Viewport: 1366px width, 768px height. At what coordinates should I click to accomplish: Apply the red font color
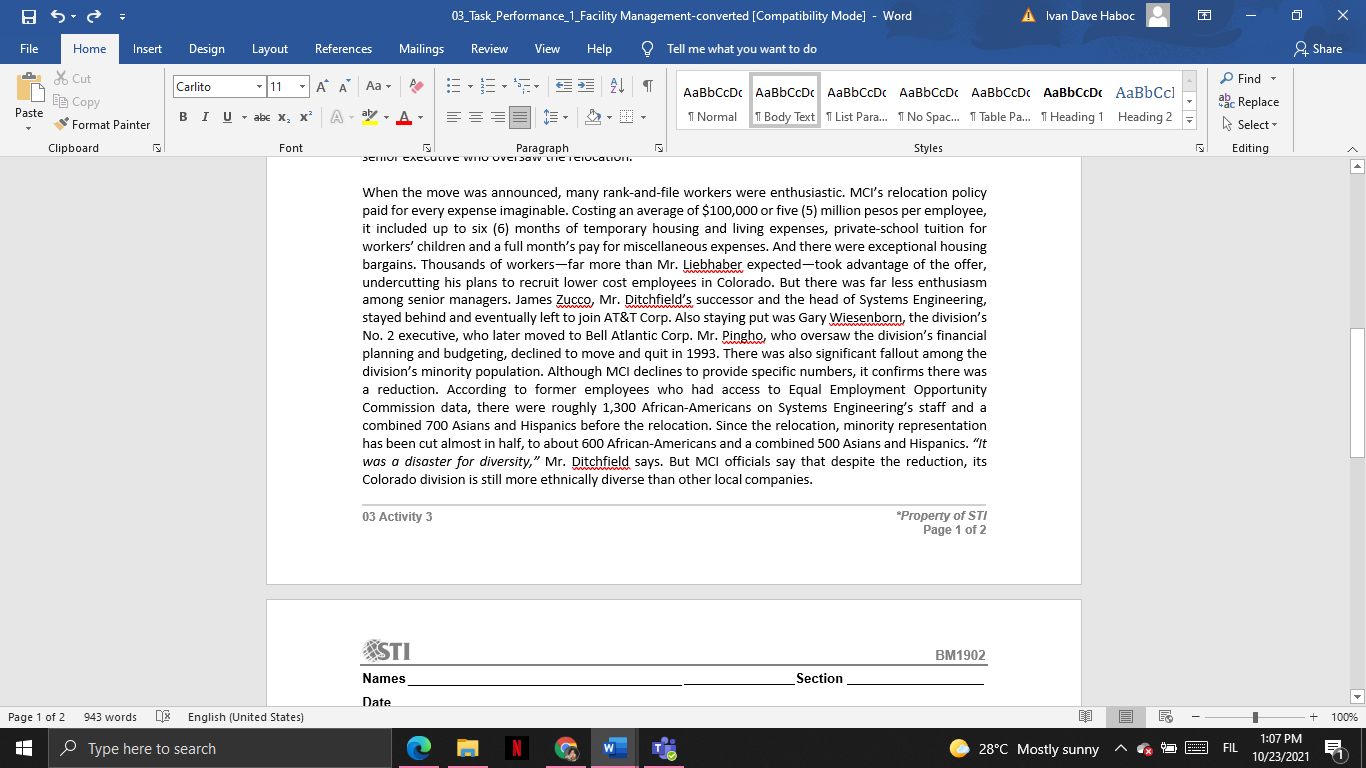[404, 117]
